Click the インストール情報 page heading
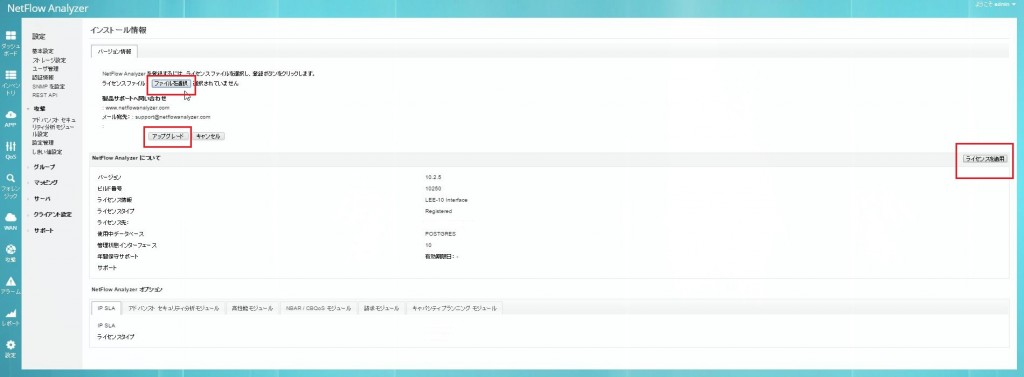1024x377 pixels. (118, 31)
